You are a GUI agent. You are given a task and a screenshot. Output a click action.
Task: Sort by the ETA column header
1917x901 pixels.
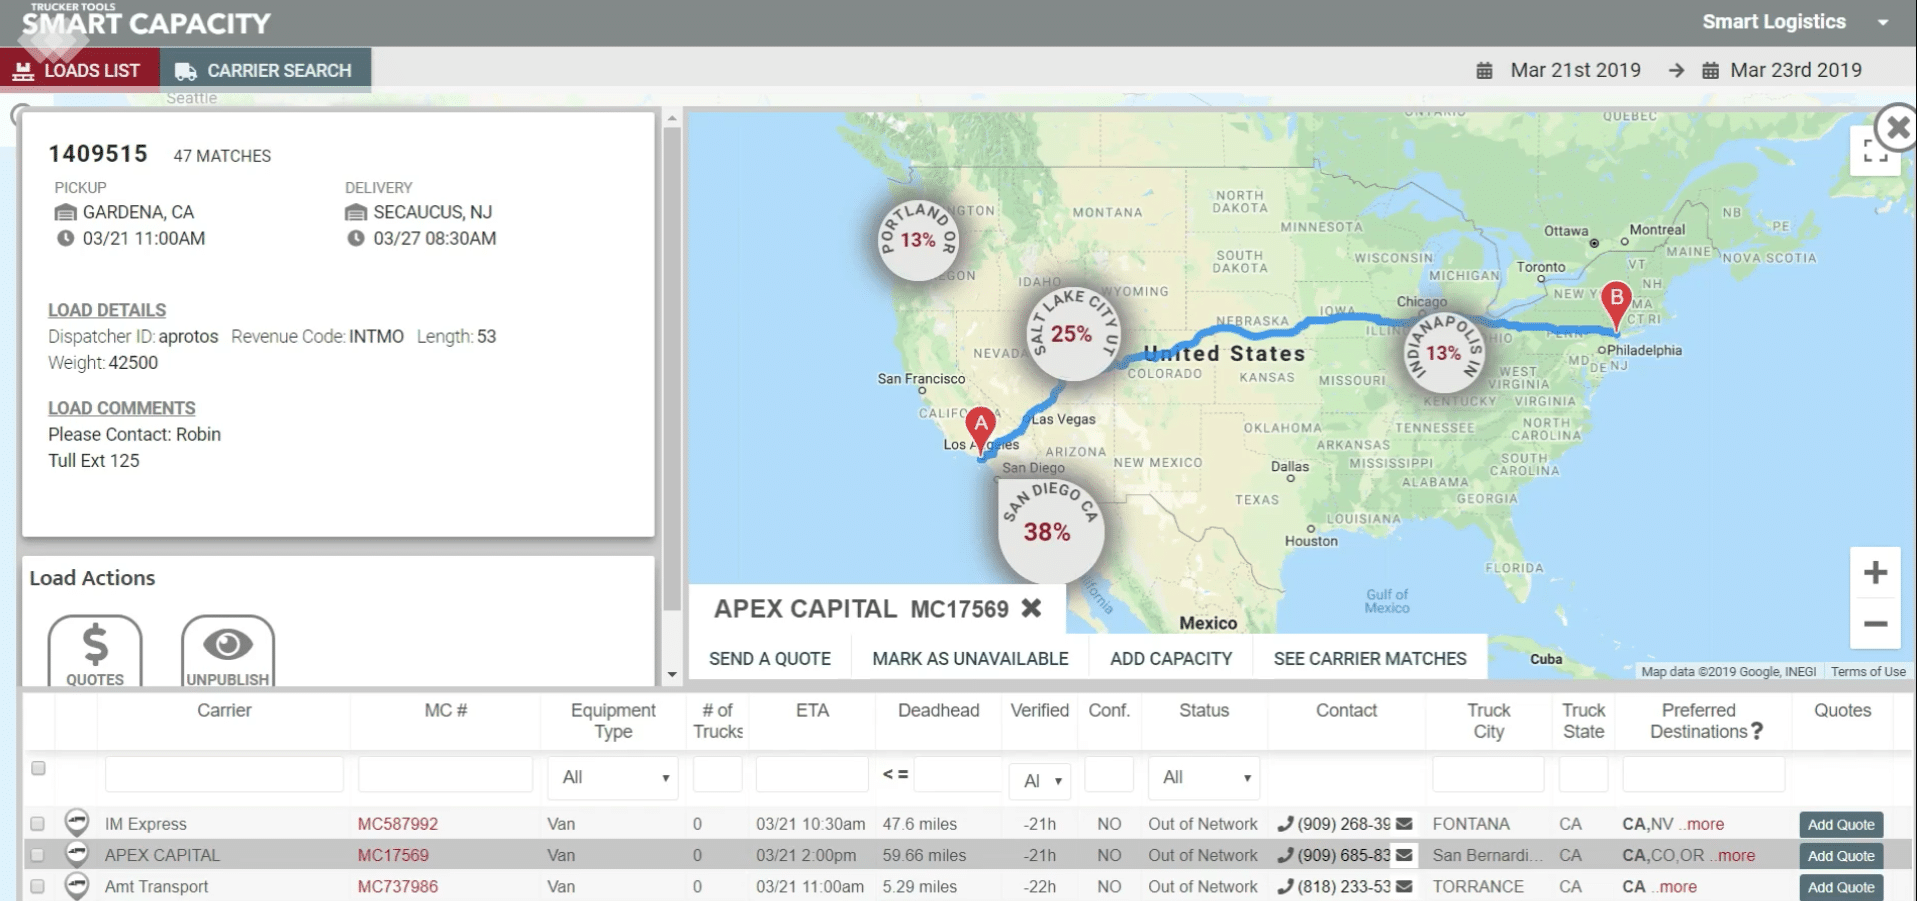pos(812,710)
